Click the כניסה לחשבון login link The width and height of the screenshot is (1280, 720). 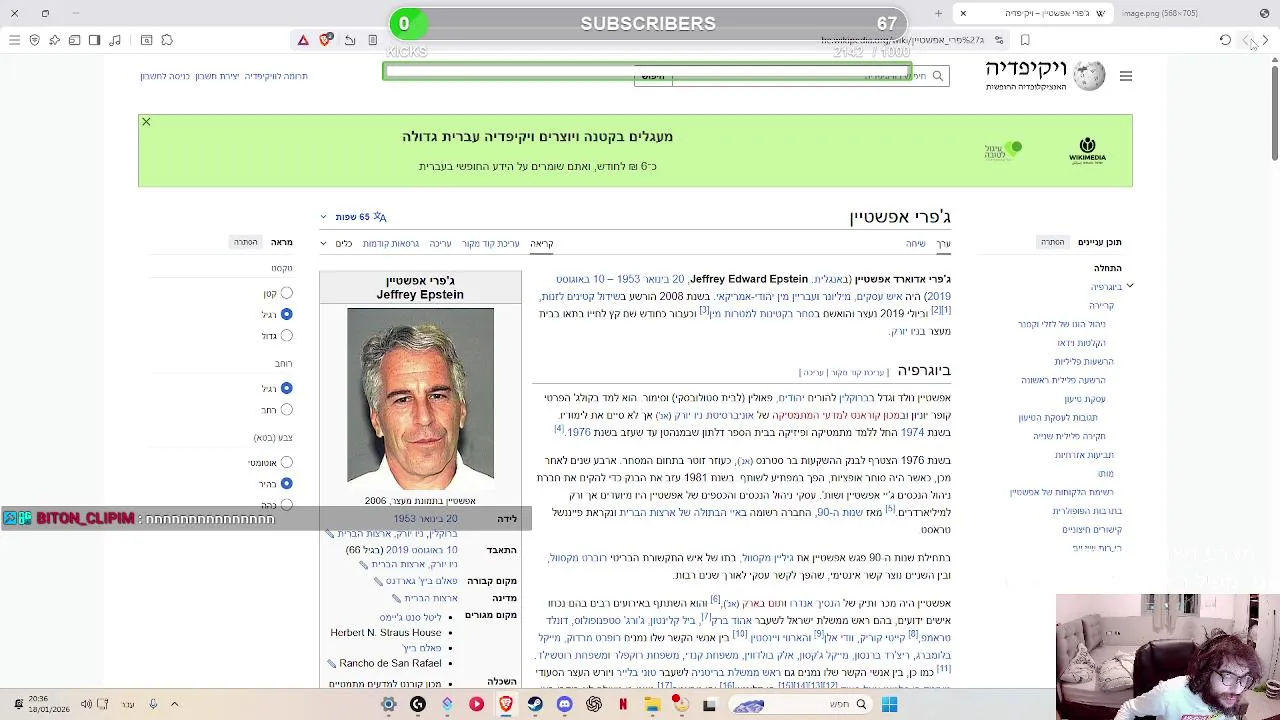coord(164,76)
